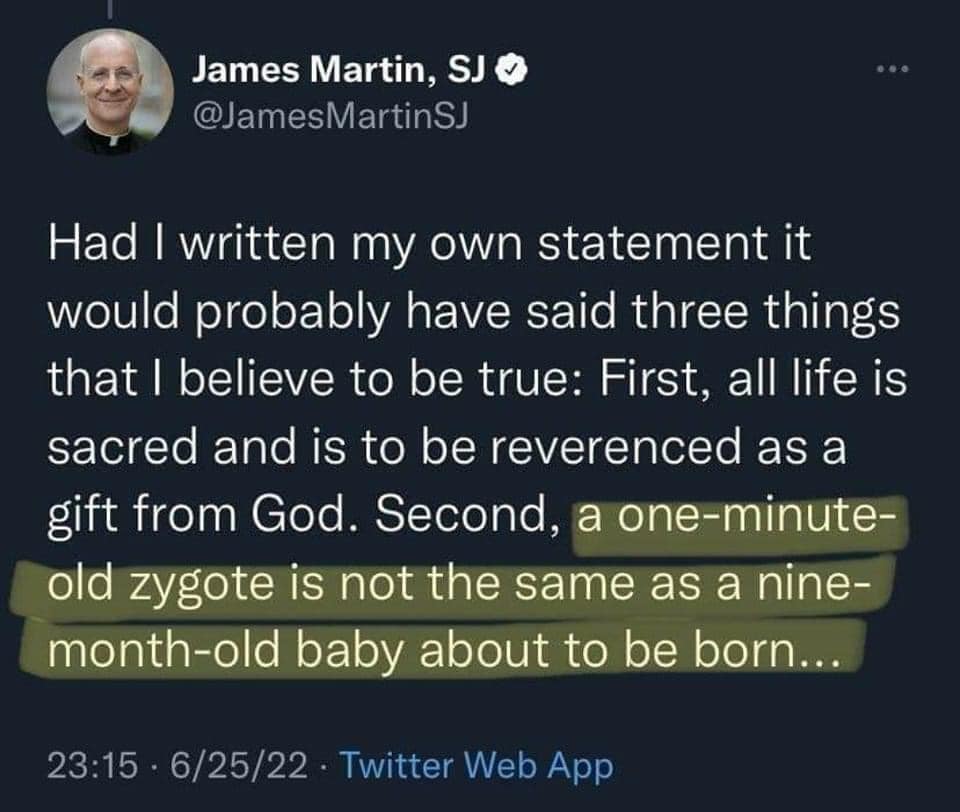Click the blue verified badge icon
The image size is (960, 812).
507,69
